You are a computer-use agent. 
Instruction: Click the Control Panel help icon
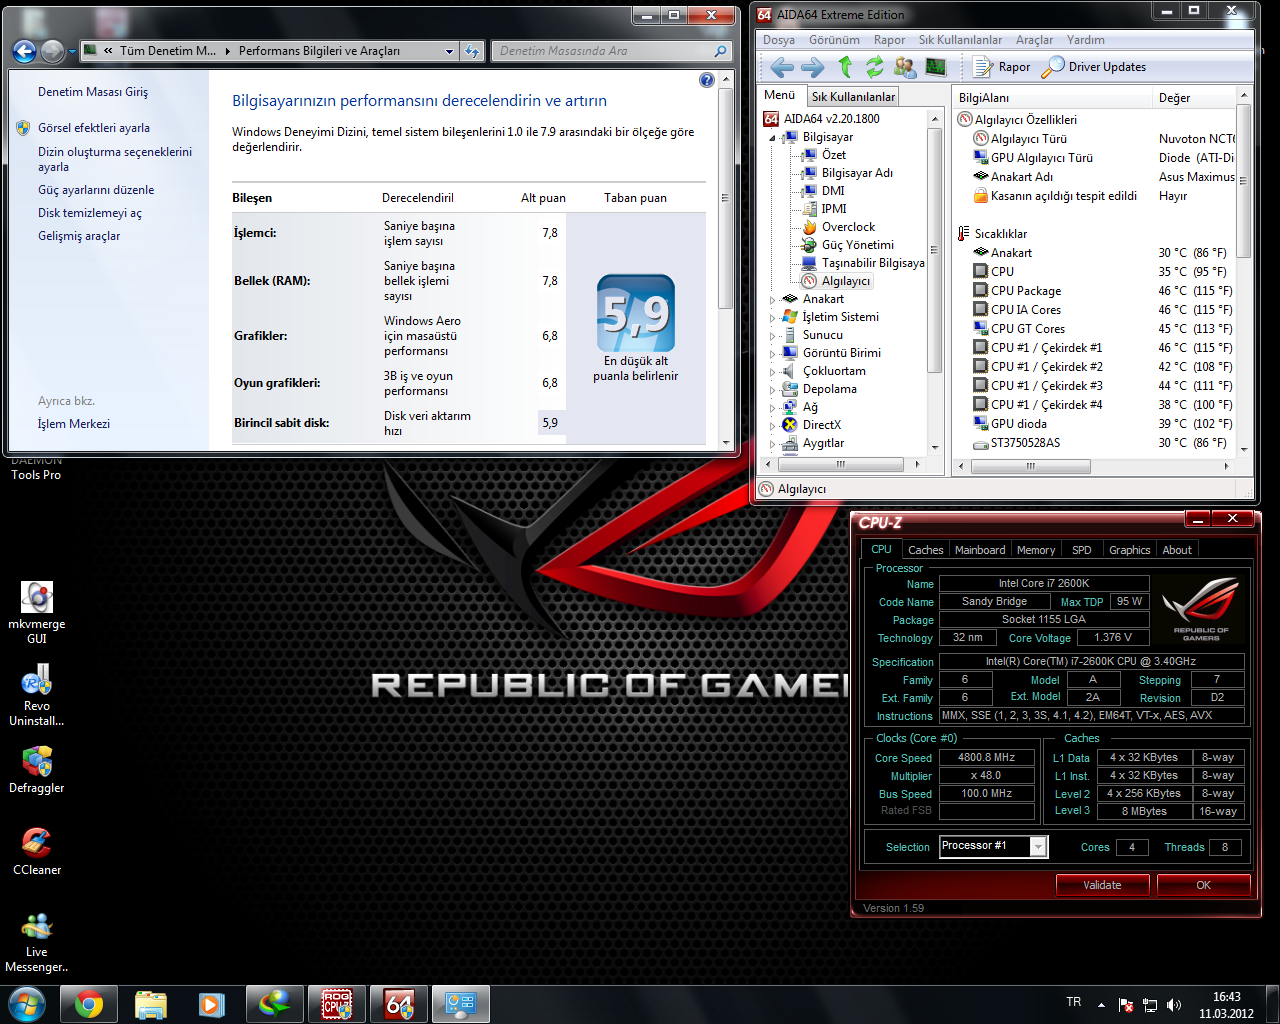707,80
